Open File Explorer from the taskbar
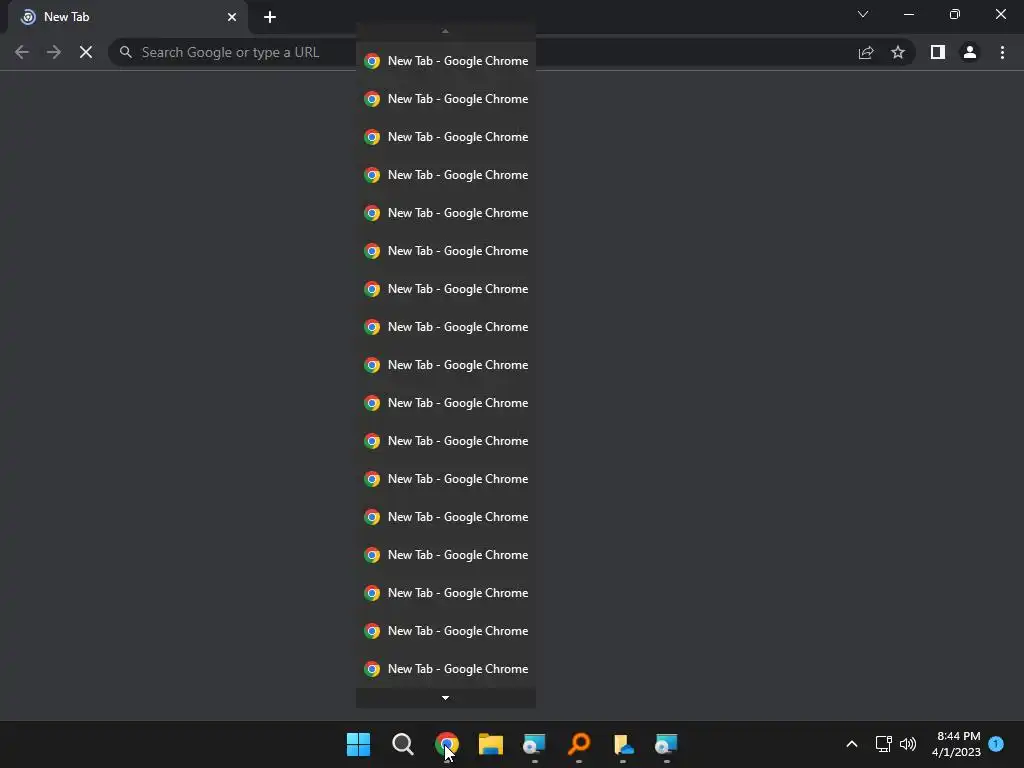 [490, 744]
